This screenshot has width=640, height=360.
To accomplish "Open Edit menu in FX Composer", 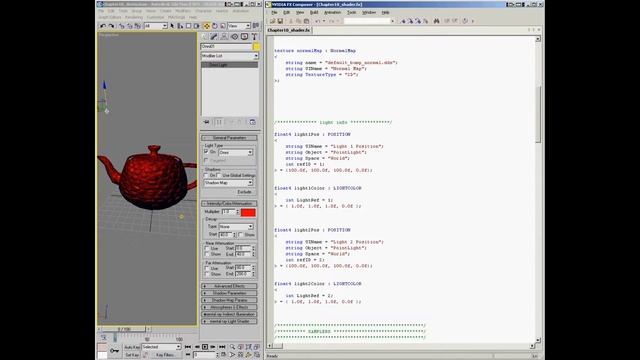I will coord(287,13).
